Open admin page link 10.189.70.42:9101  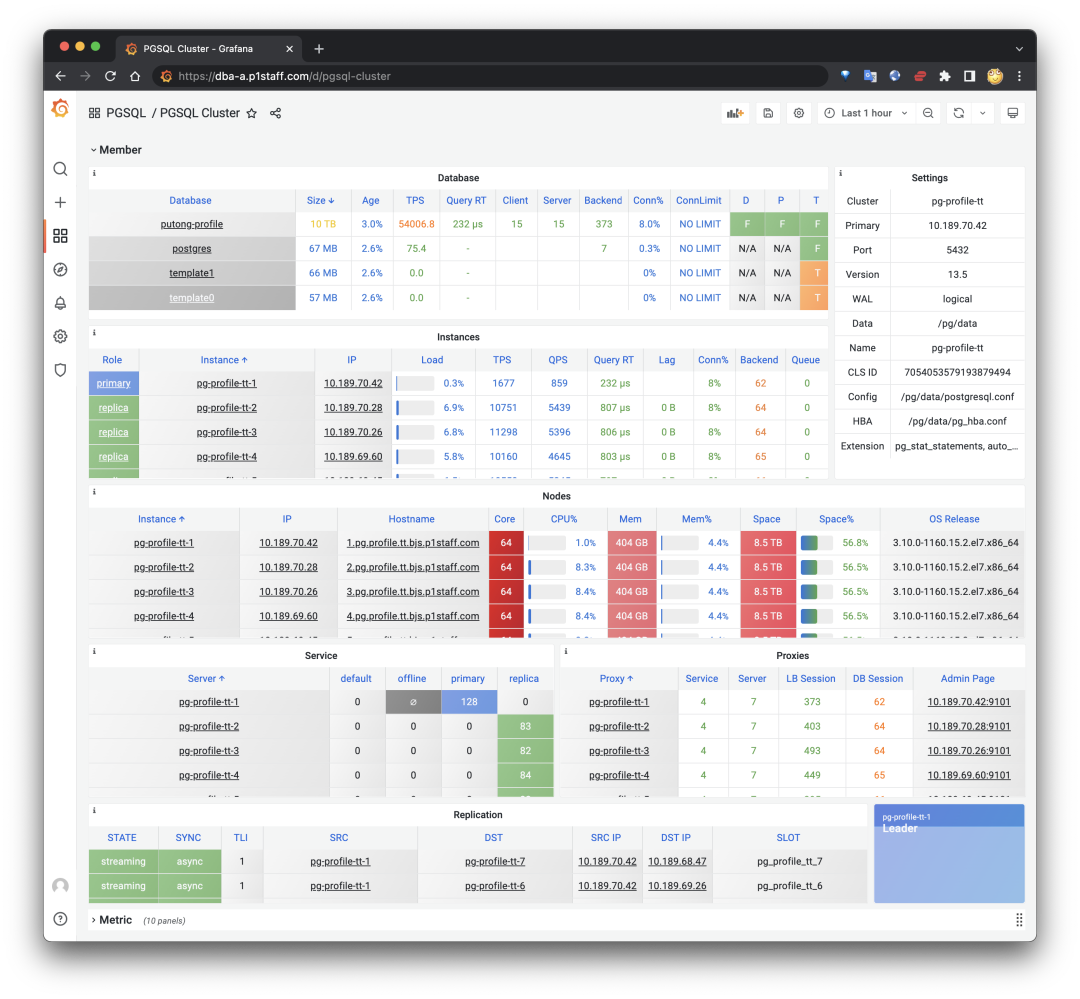pos(968,702)
